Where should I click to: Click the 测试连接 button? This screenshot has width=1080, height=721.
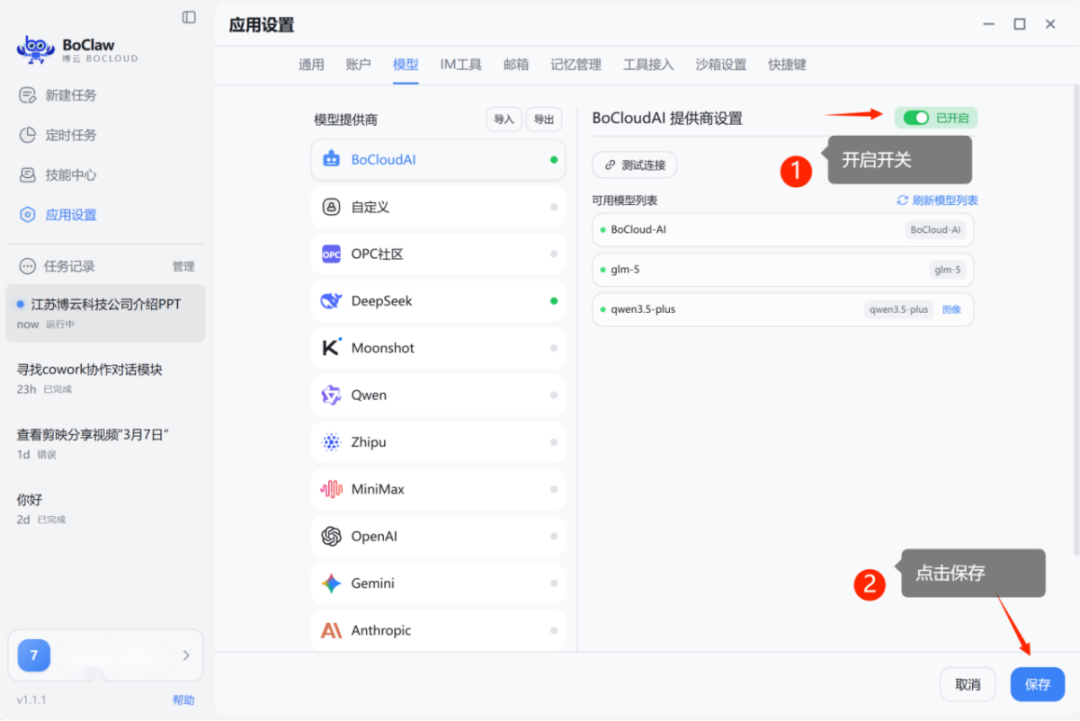pos(634,164)
